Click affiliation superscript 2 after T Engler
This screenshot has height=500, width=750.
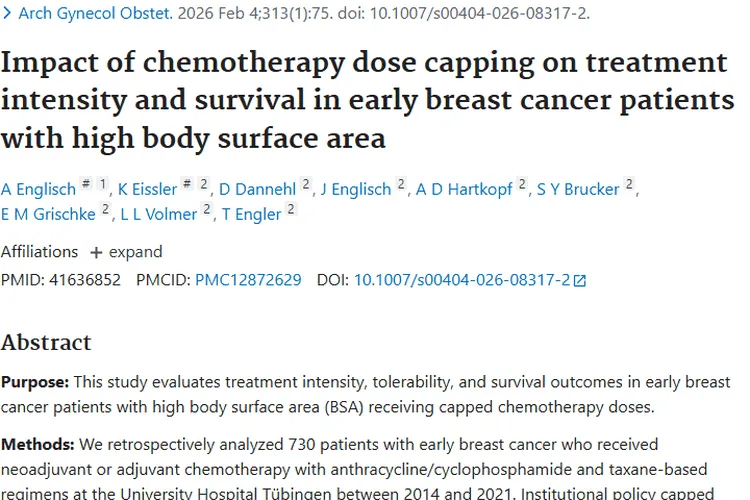point(291,208)
